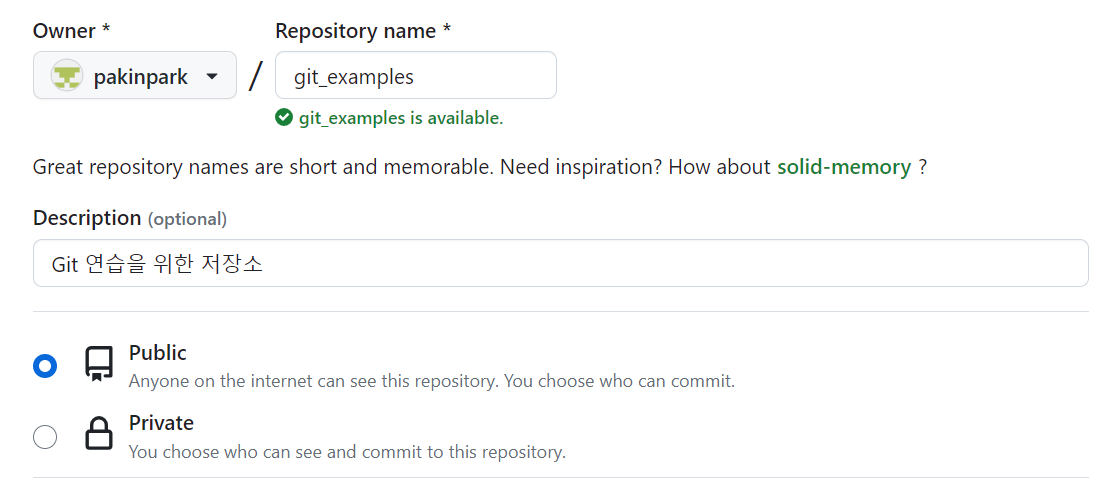Click the Description (optional) label
Image resolution: width=1116 pixels, height=490 pixels.
(x=129, y=218)
